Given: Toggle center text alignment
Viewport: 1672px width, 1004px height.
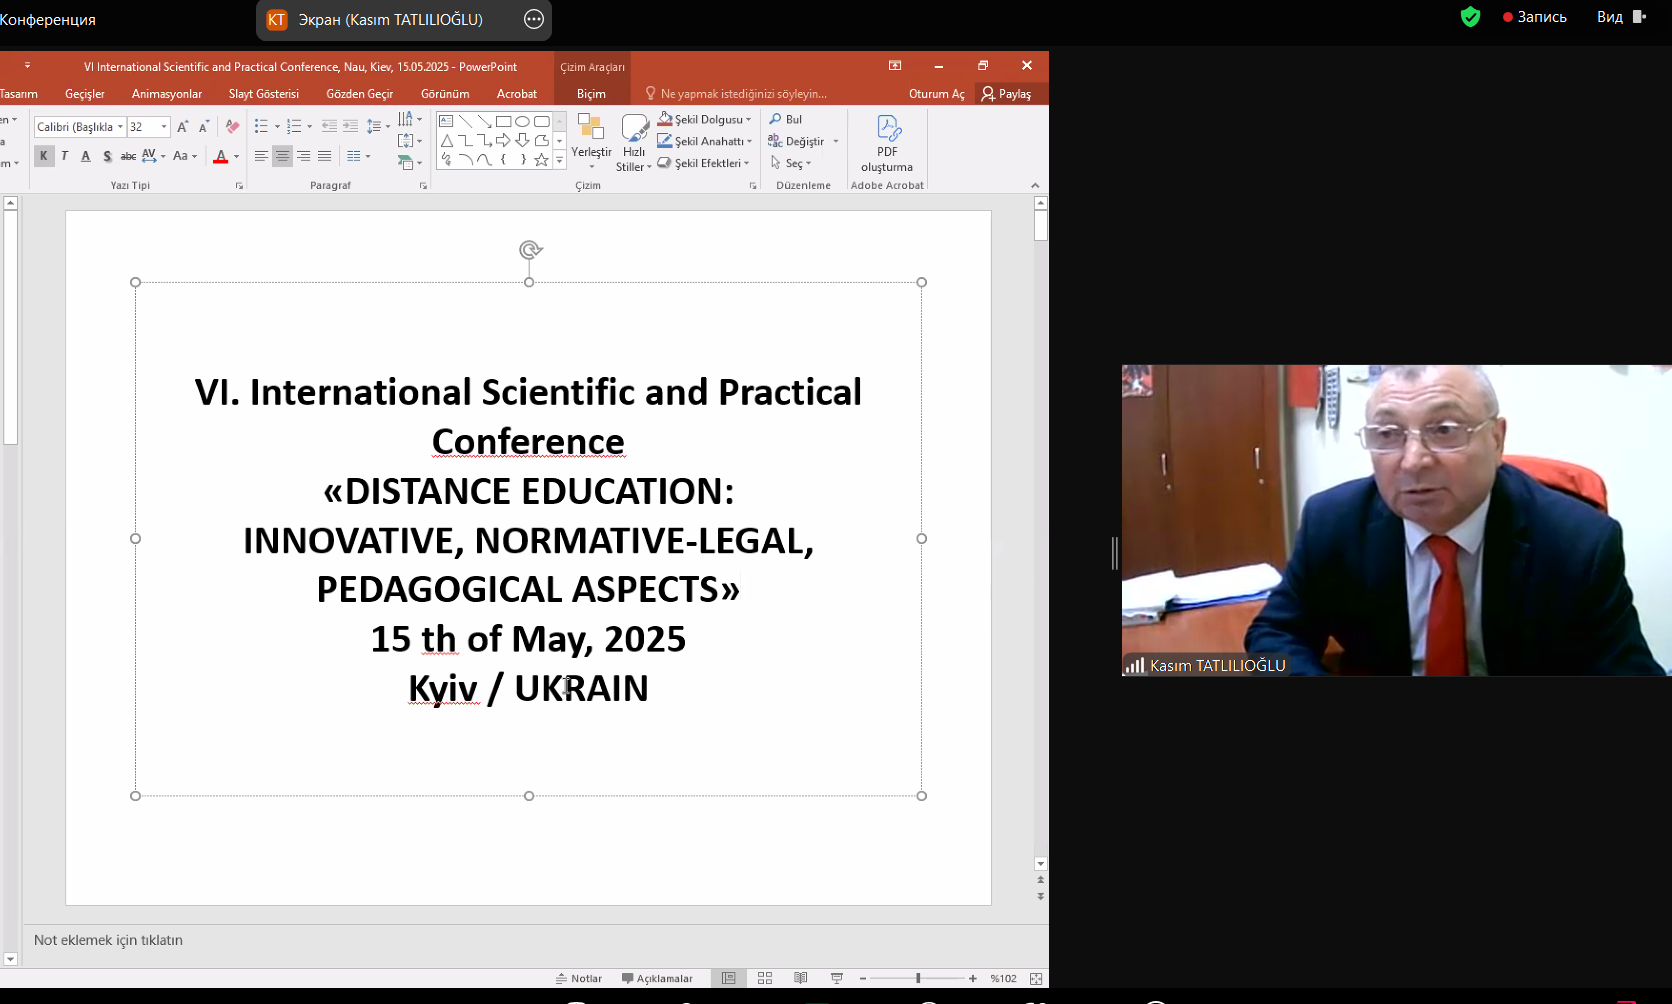Looking at the screenshot, I should [282, 156].
